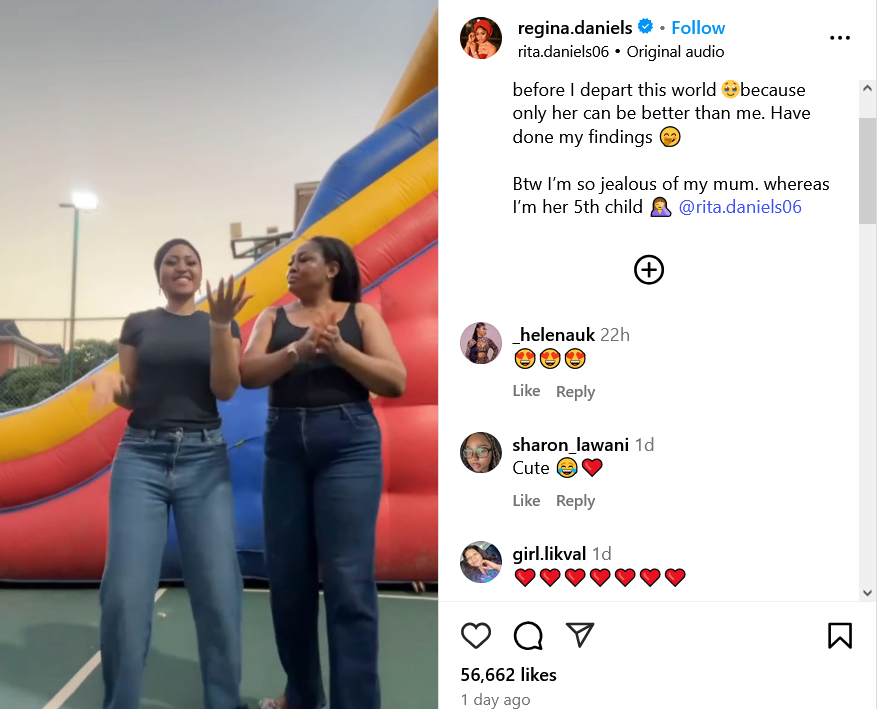This screenshot has width=881, height=709.
Task: Open the three-dot more options menu
Action: pyautogui.click(x=839, y=38)
